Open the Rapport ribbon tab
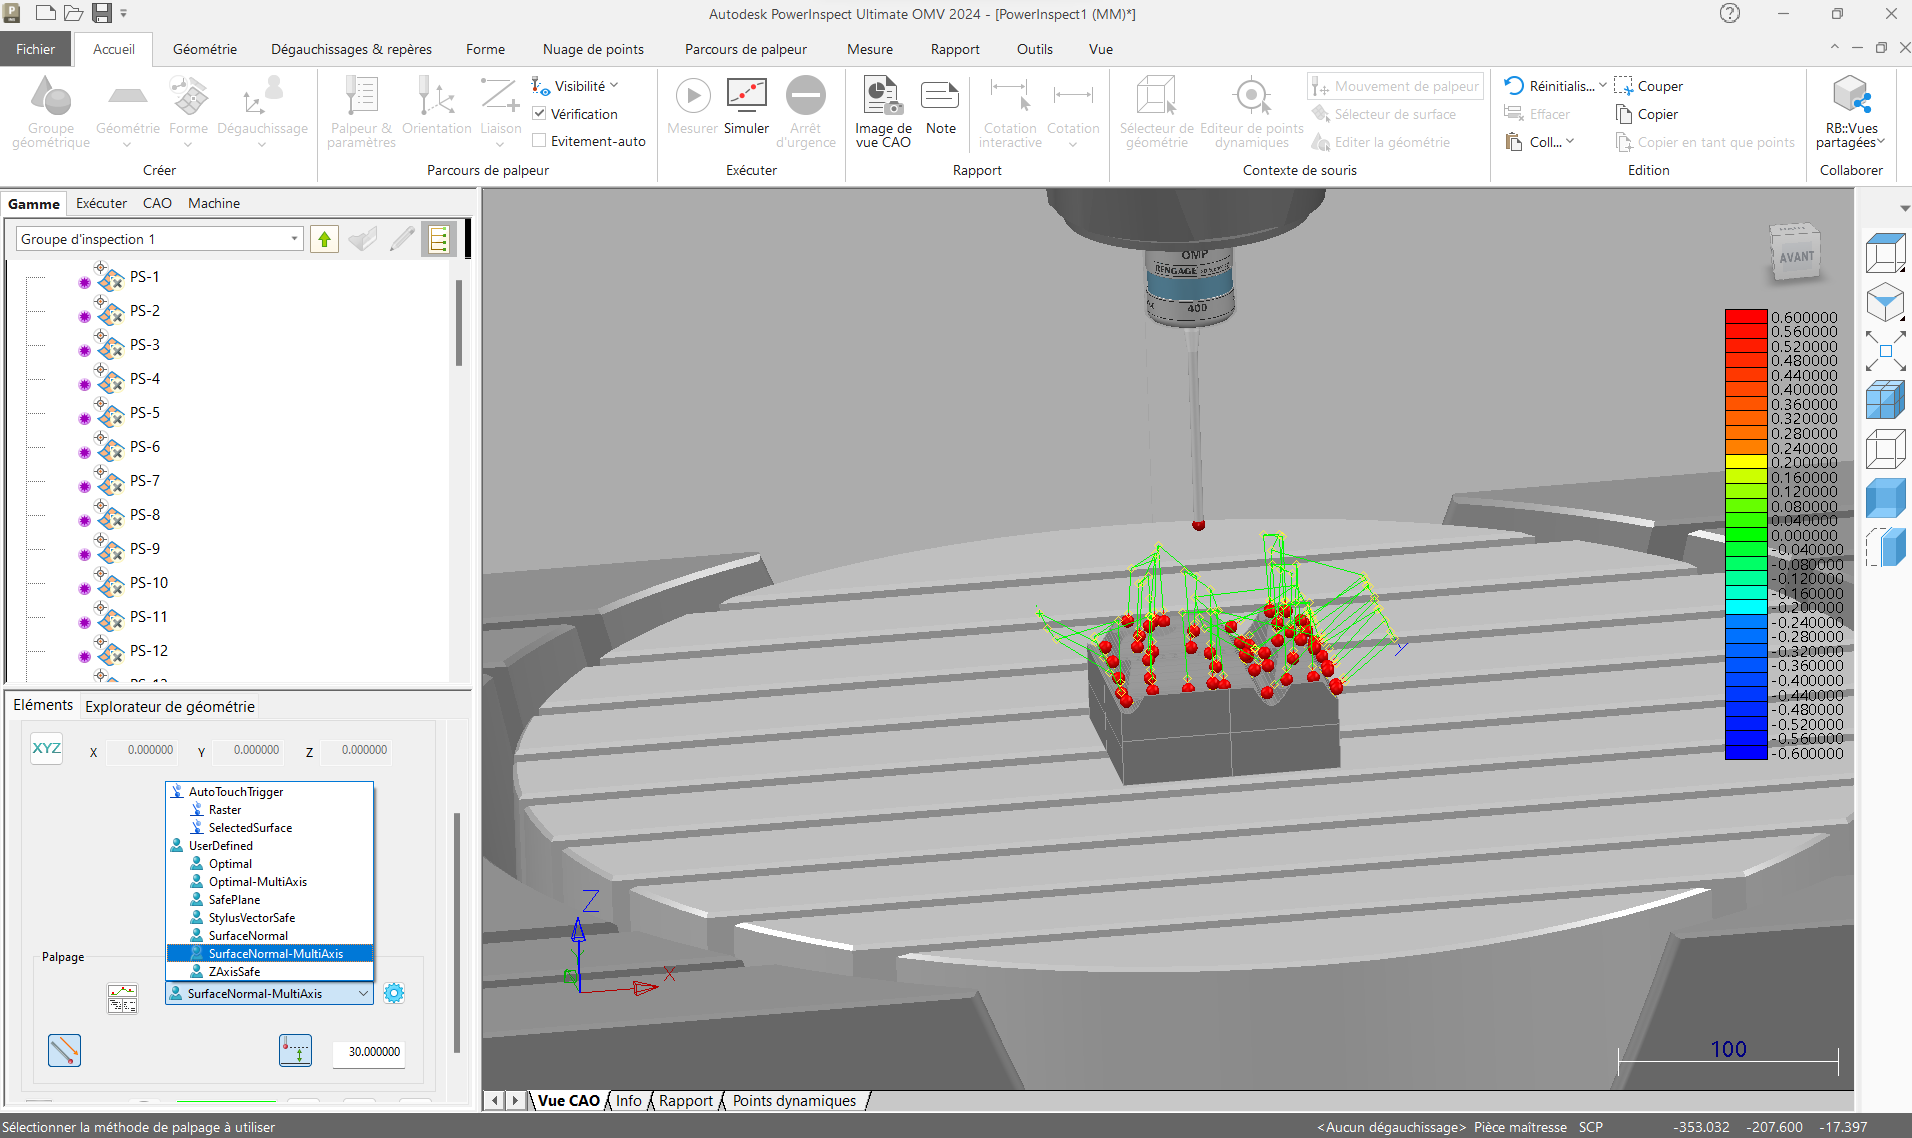This screenshot has height=1138, width=1912. 955,49
